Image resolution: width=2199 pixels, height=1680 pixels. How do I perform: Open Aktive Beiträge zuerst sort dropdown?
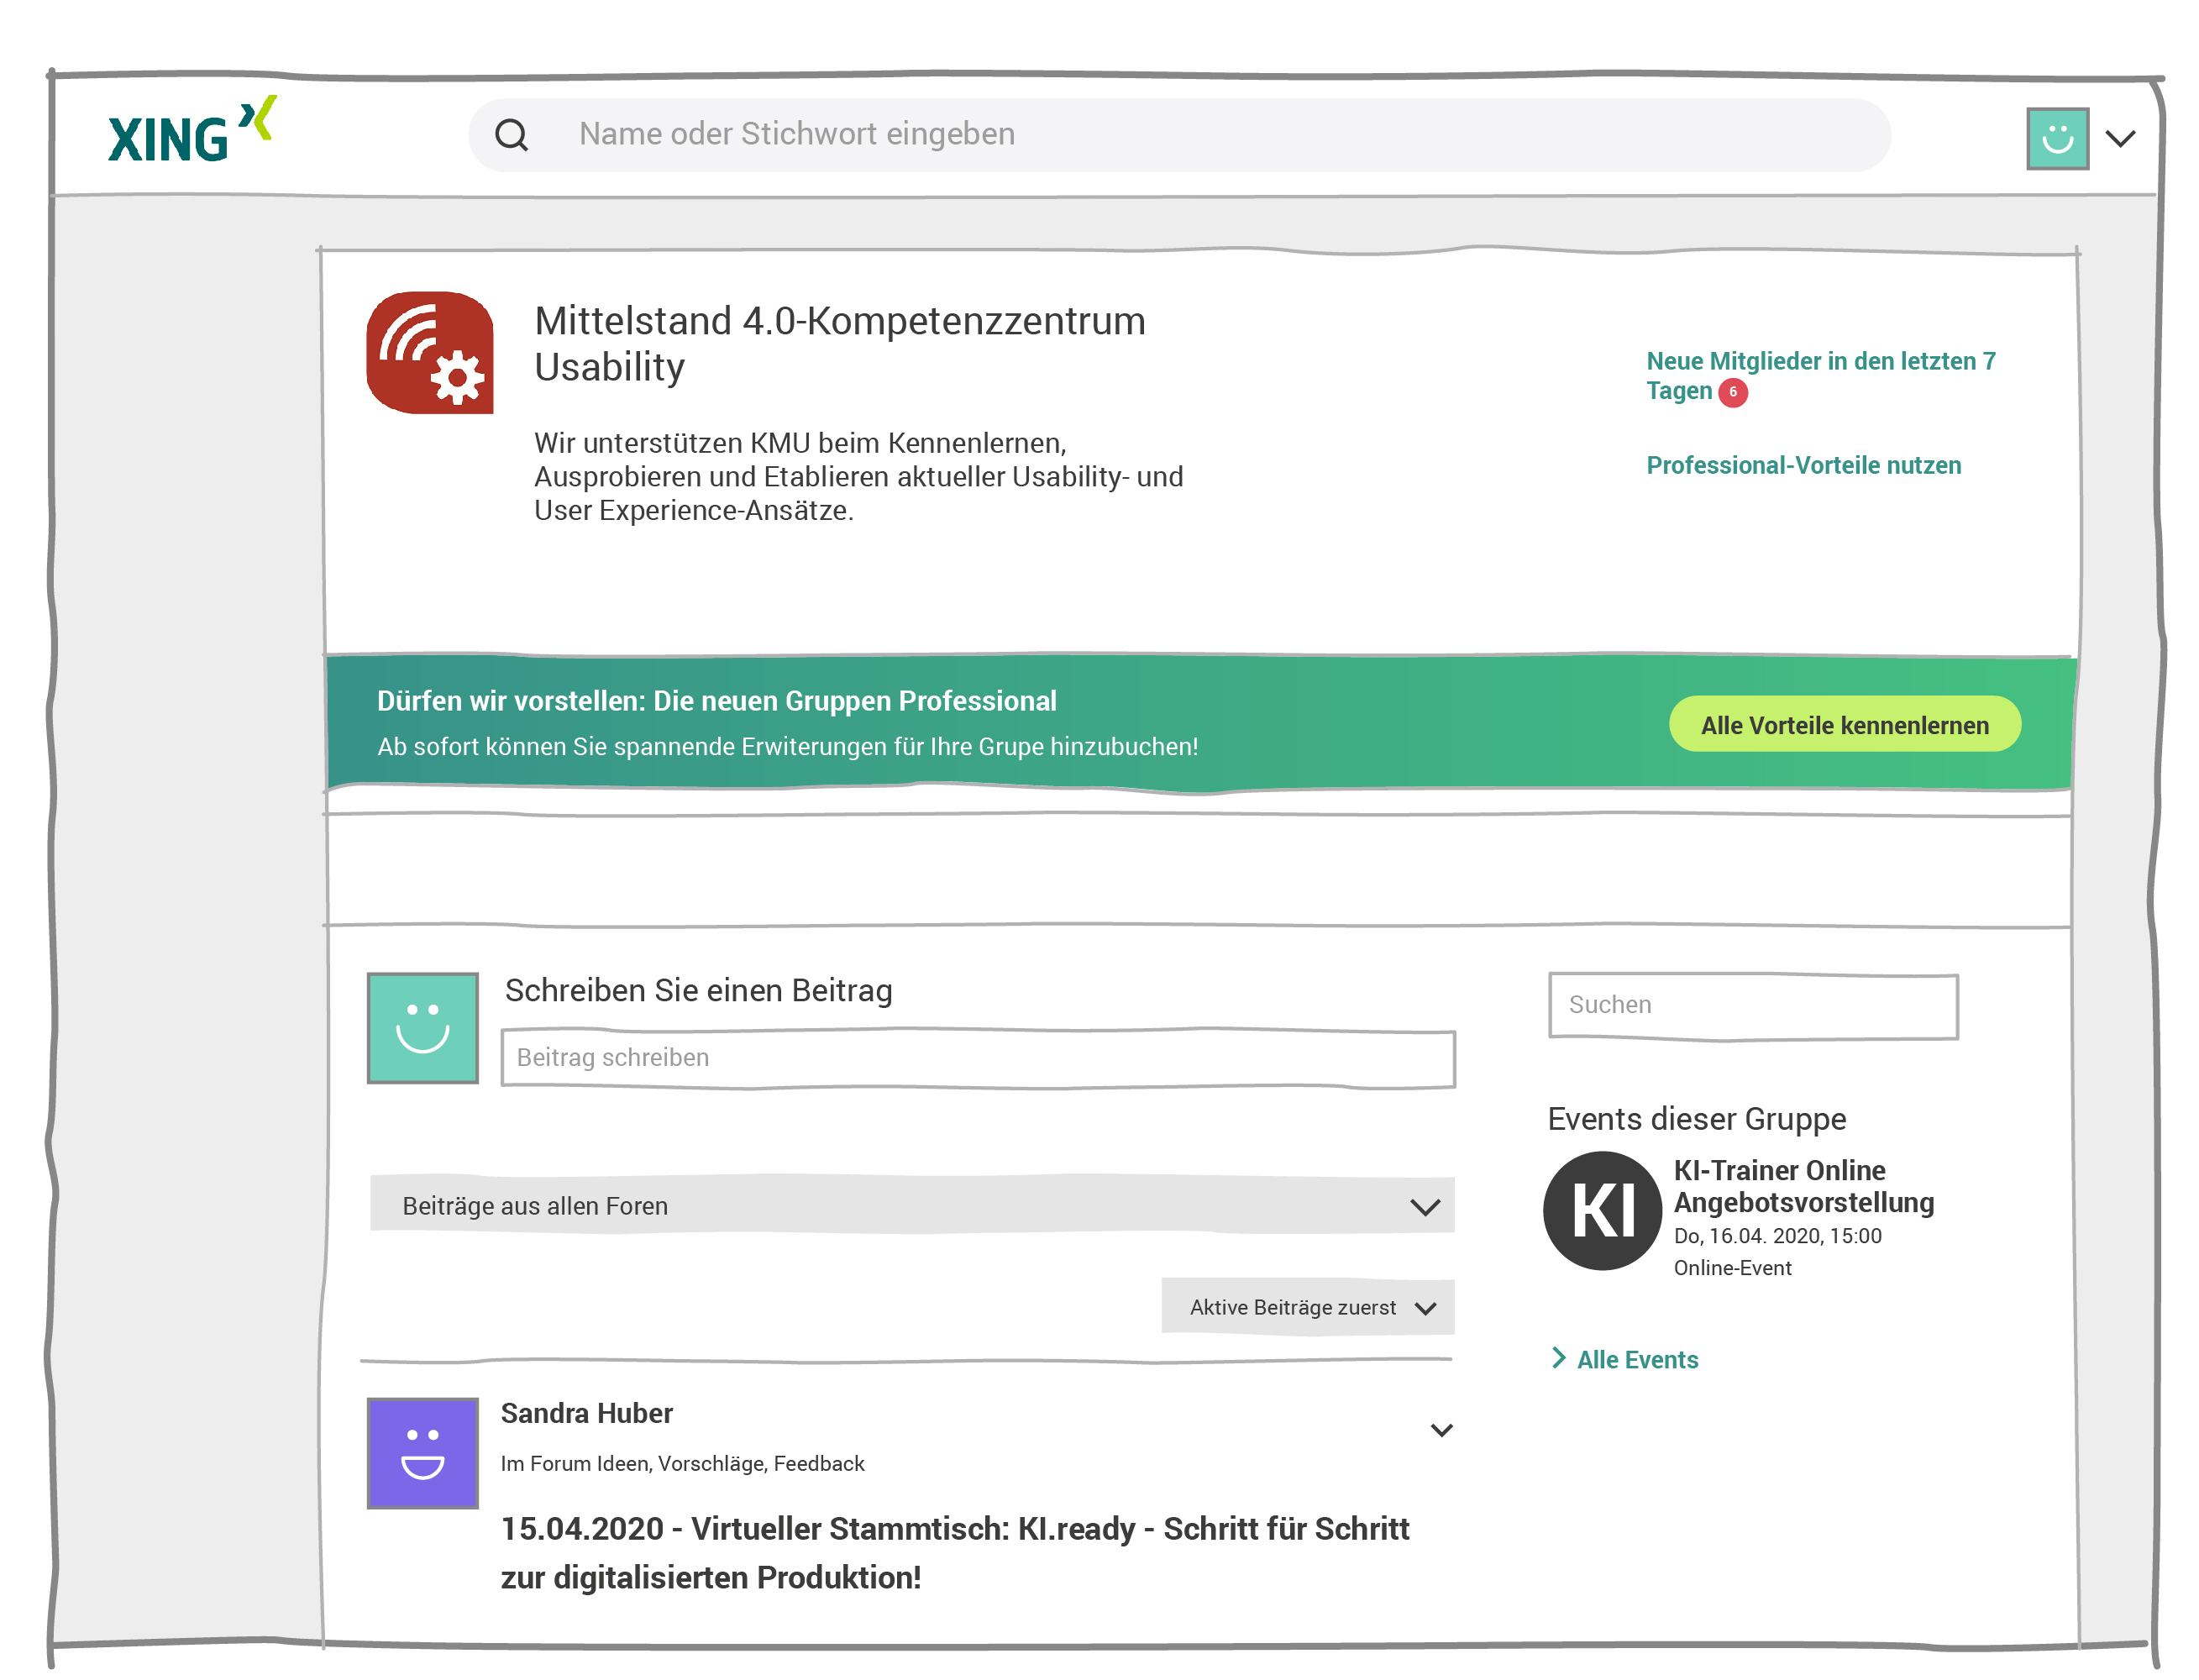[1306, 1307]
